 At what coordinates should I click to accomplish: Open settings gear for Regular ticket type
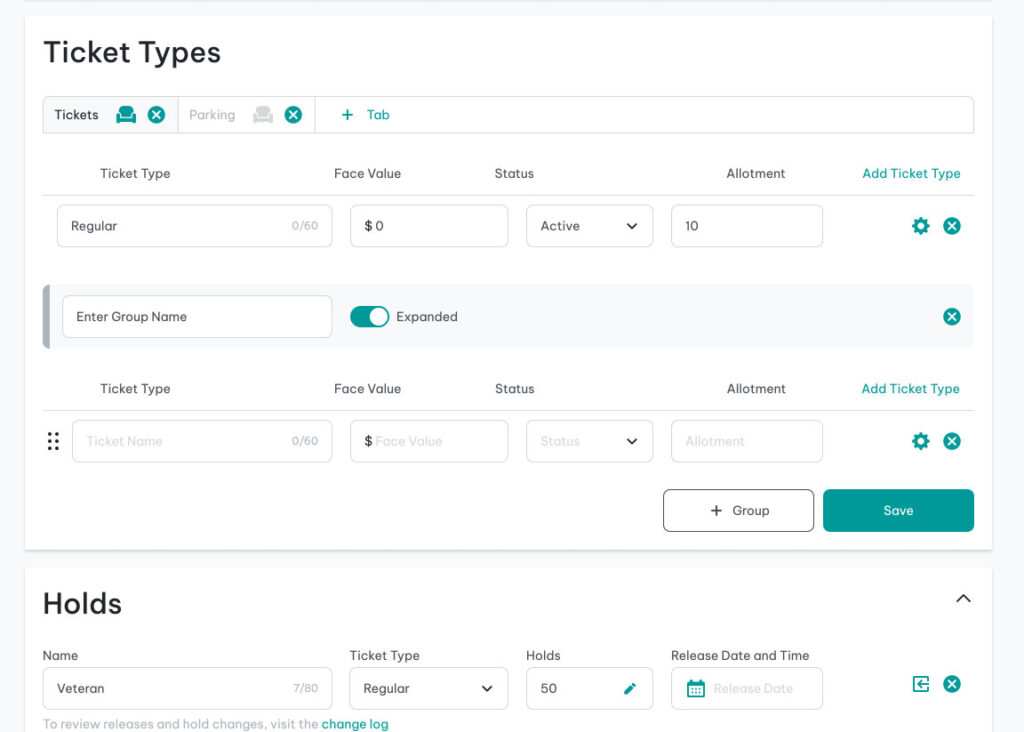[921, 226]
